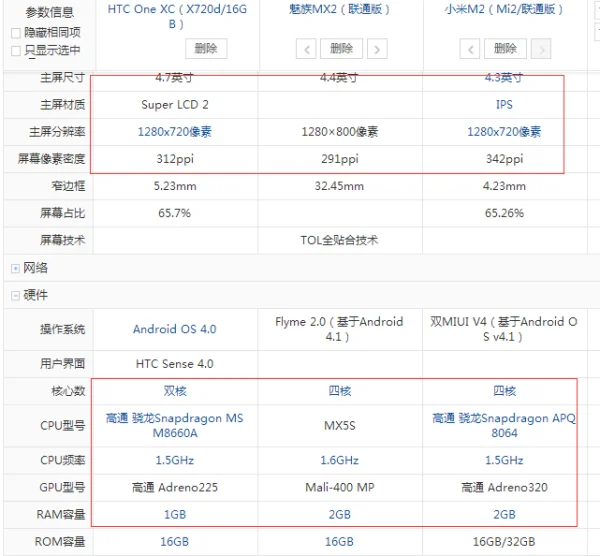Click the 1GB RAM link
The height and width of the screenshot is (556, 600).
[175, 514]
